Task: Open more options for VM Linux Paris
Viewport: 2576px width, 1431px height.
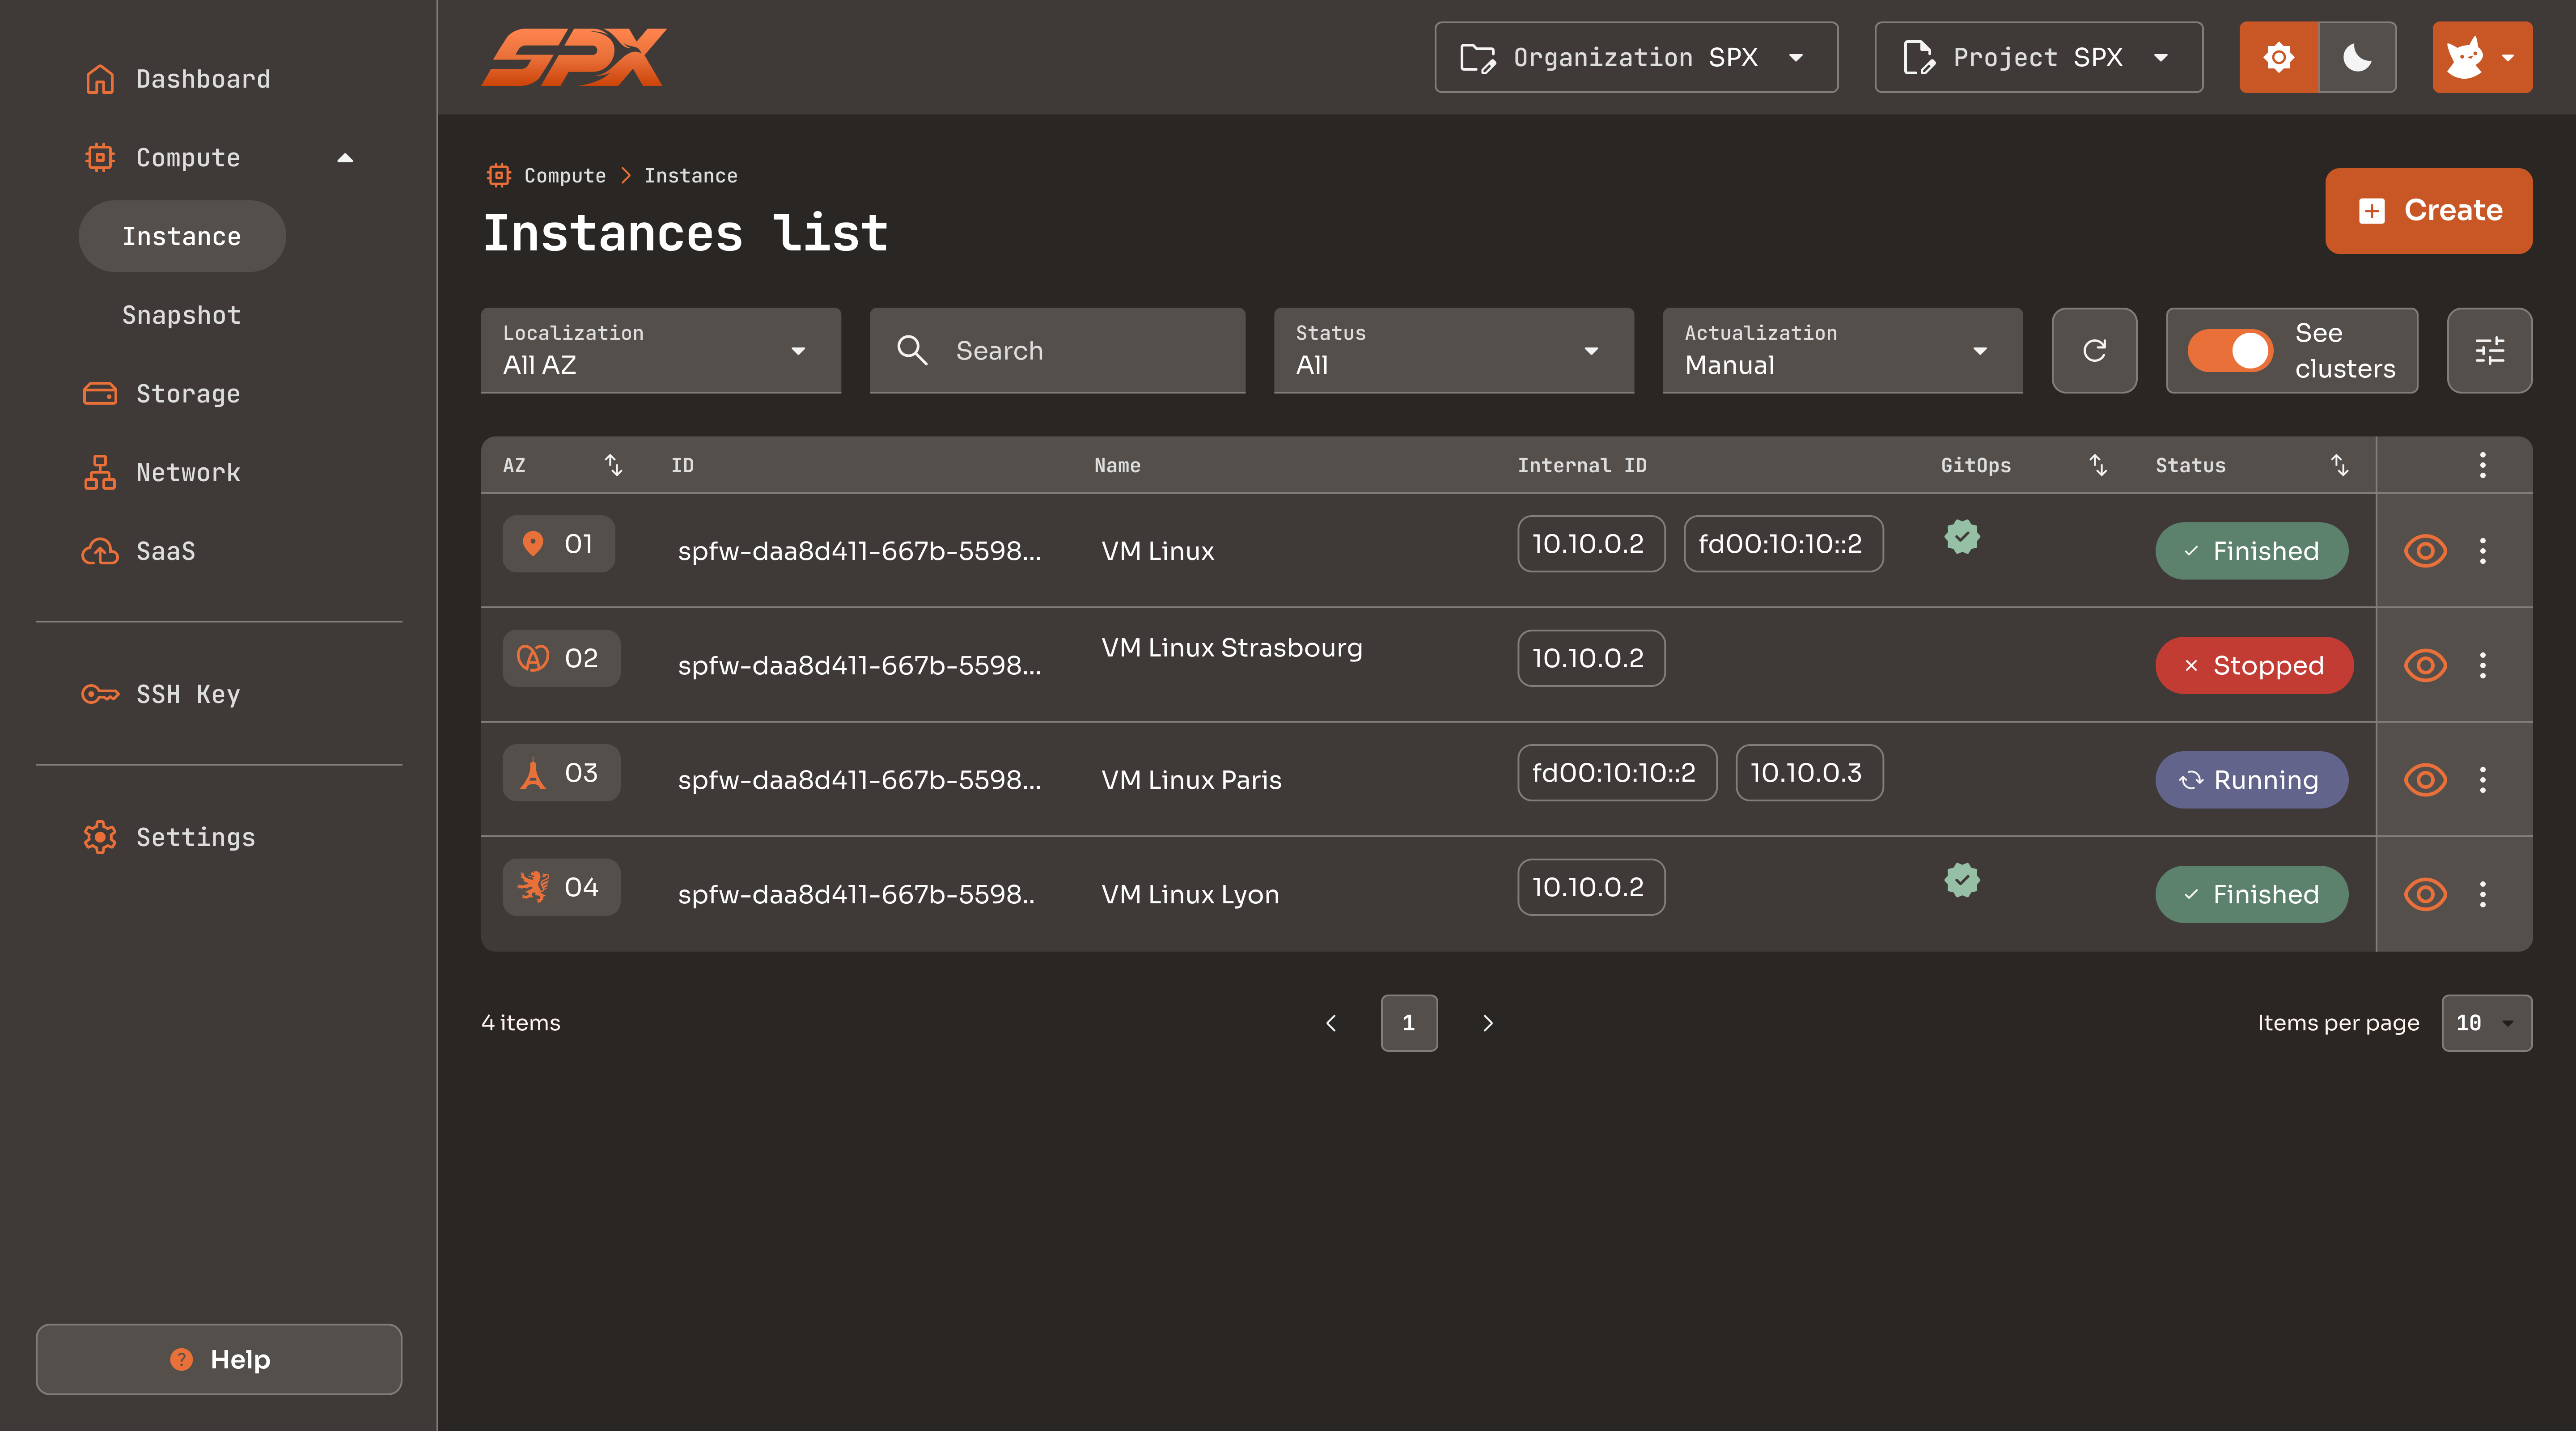Action: pos(2482,780)
